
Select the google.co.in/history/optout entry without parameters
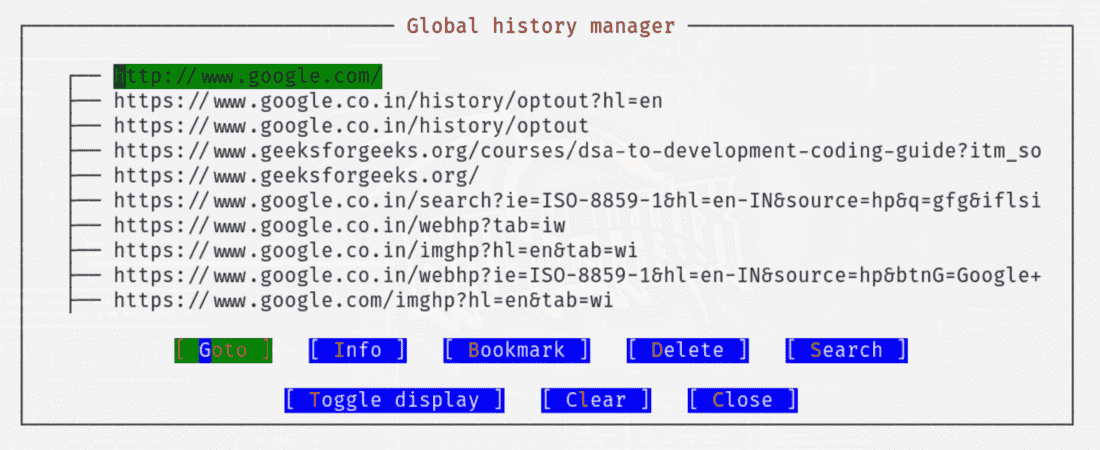(351, 126)
